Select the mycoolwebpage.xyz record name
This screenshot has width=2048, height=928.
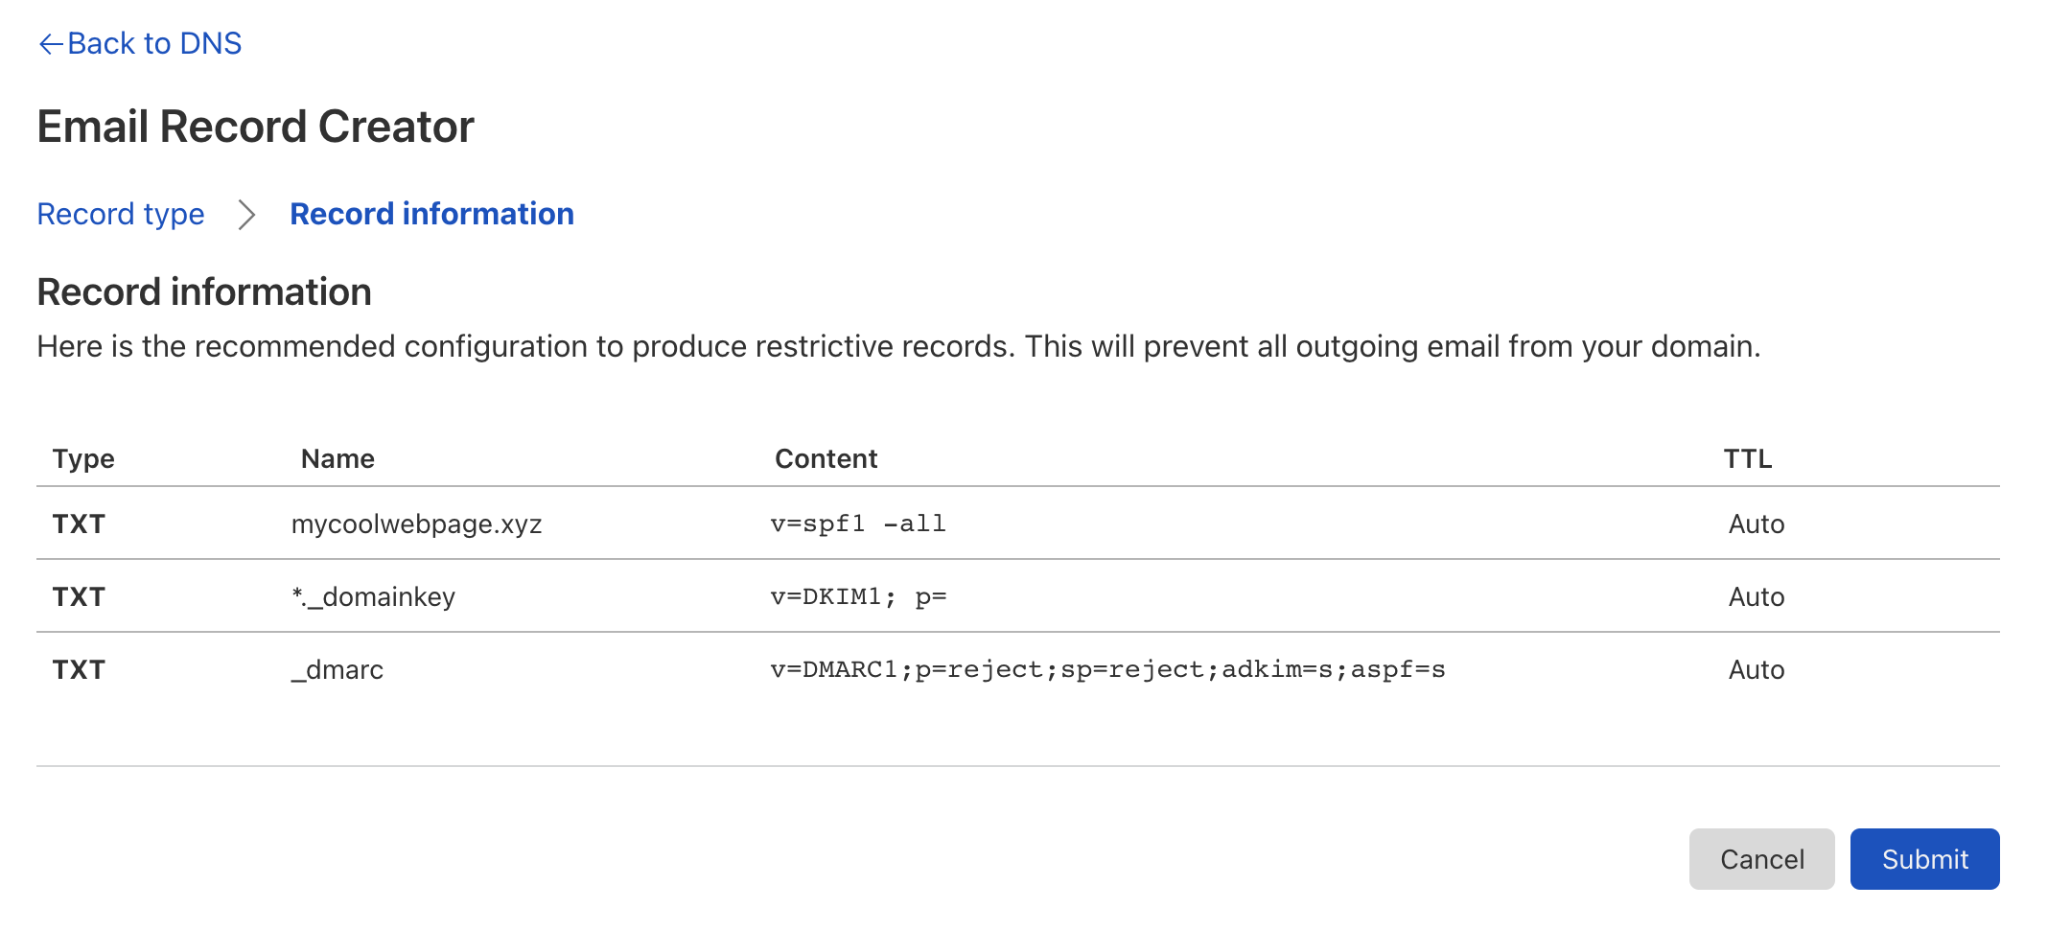pos(416,524)
